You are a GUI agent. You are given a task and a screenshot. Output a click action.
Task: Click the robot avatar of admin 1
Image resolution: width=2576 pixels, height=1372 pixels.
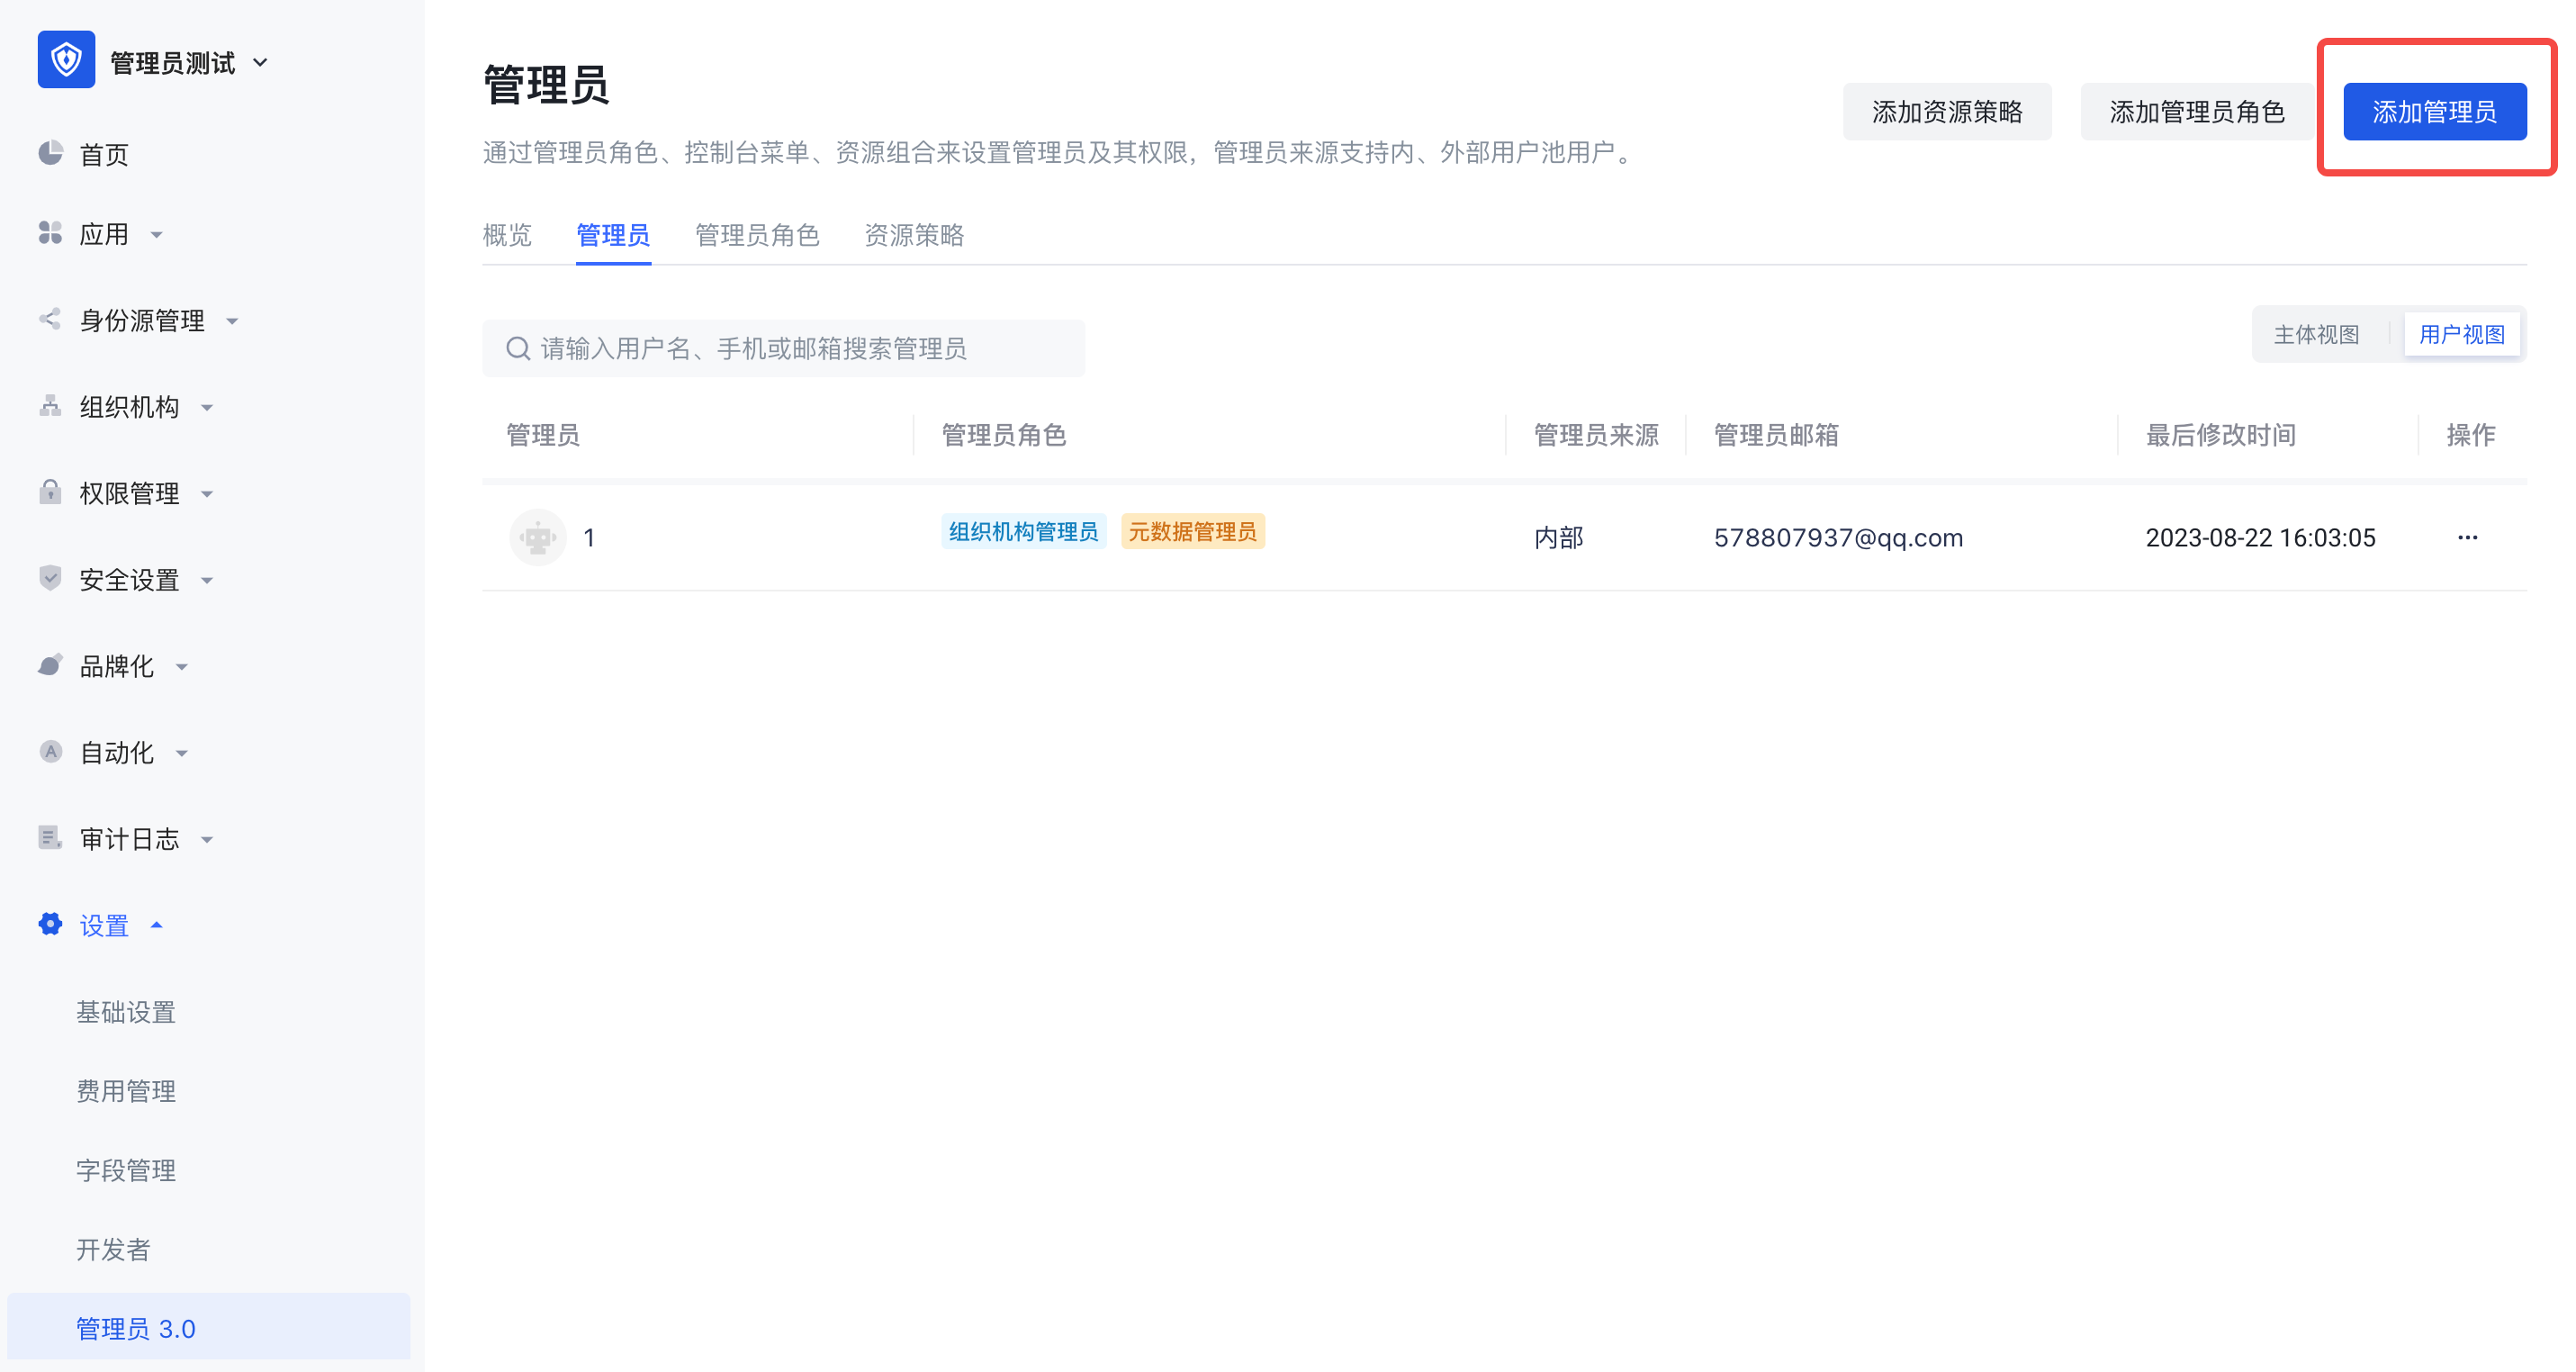[x=538, y=538]
